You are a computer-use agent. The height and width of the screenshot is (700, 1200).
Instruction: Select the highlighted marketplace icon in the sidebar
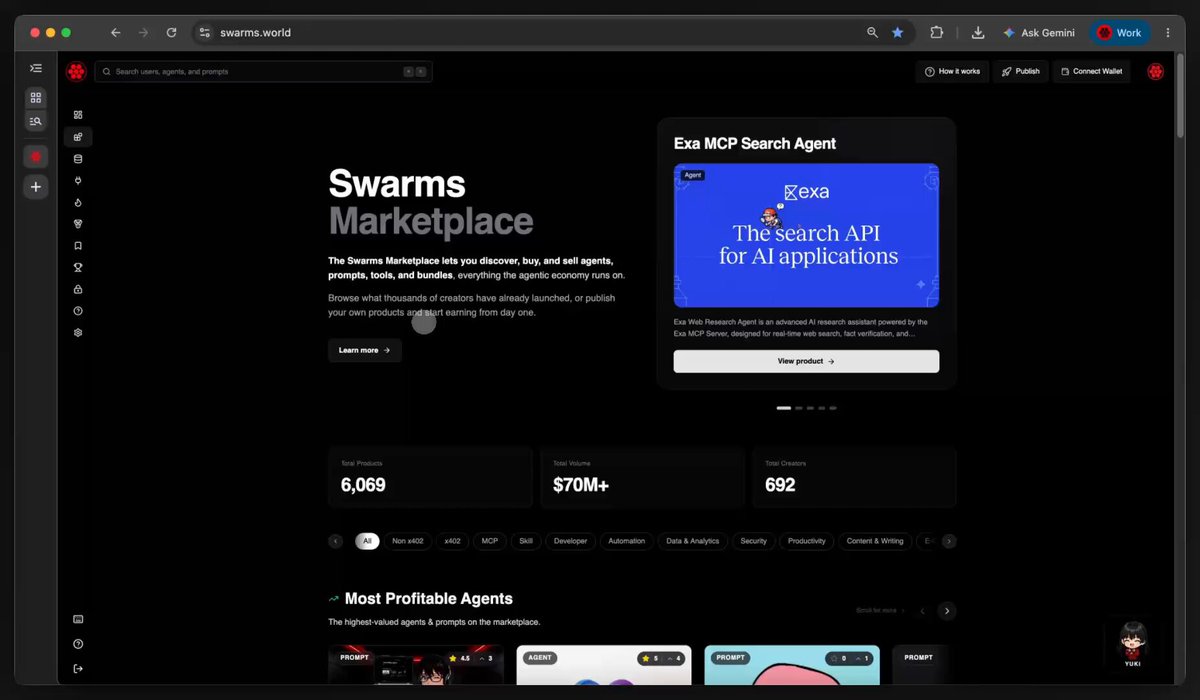(x=78, y=137)
